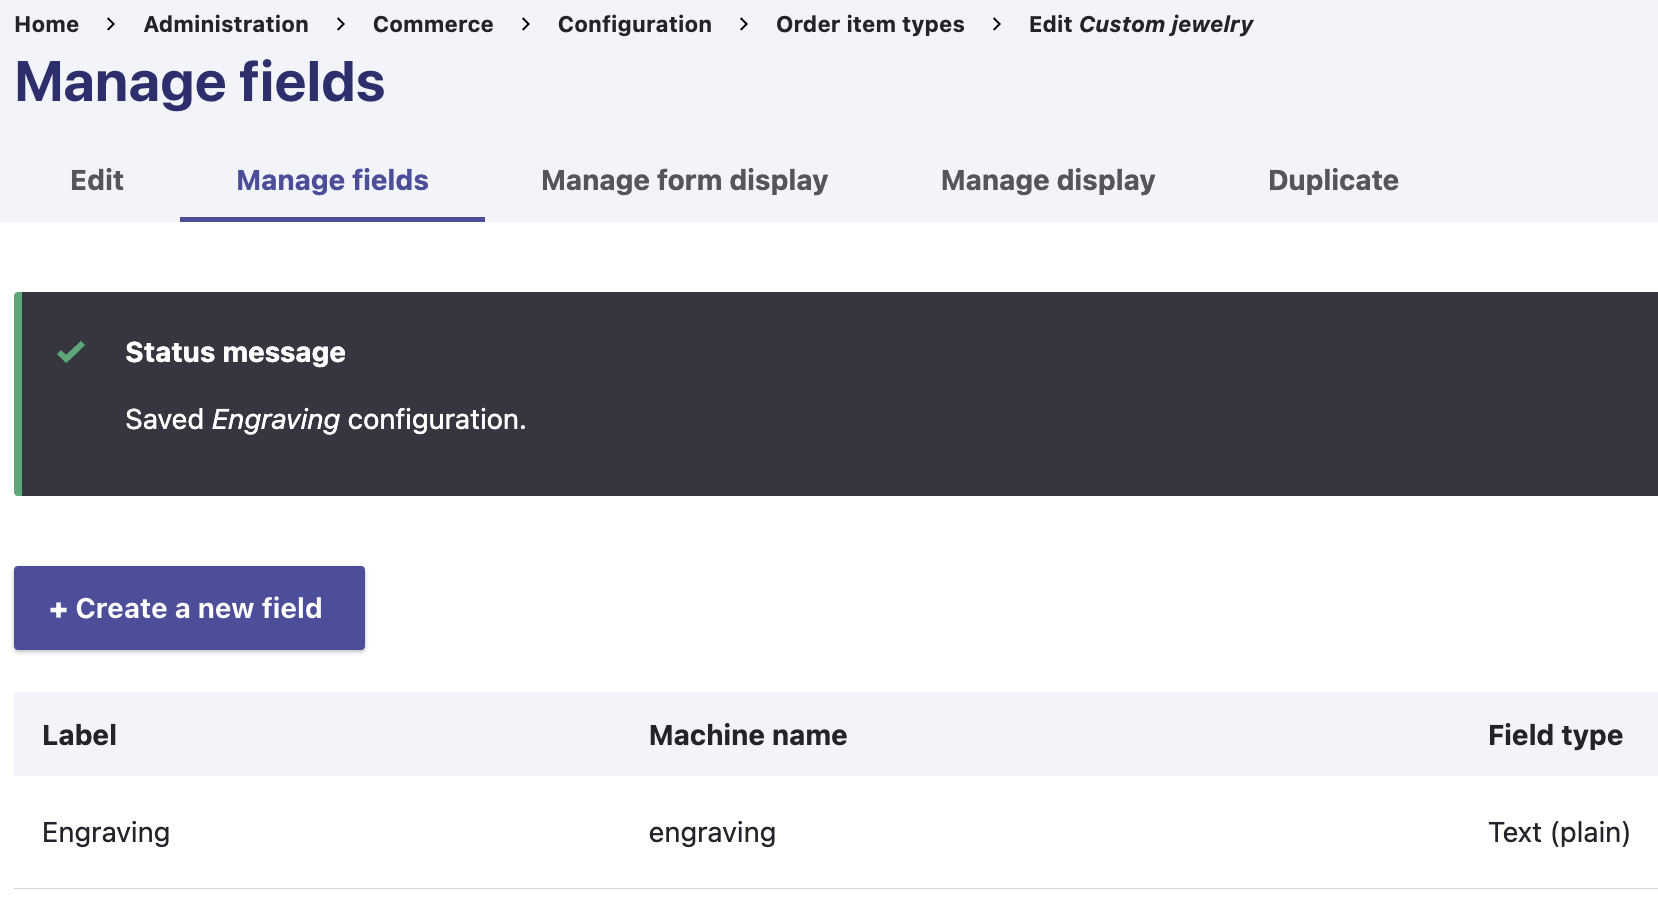Open the Administration breadcrumb link
Image resolution: width=1658 pixels, height=904 pixels.
coord(226,24)
